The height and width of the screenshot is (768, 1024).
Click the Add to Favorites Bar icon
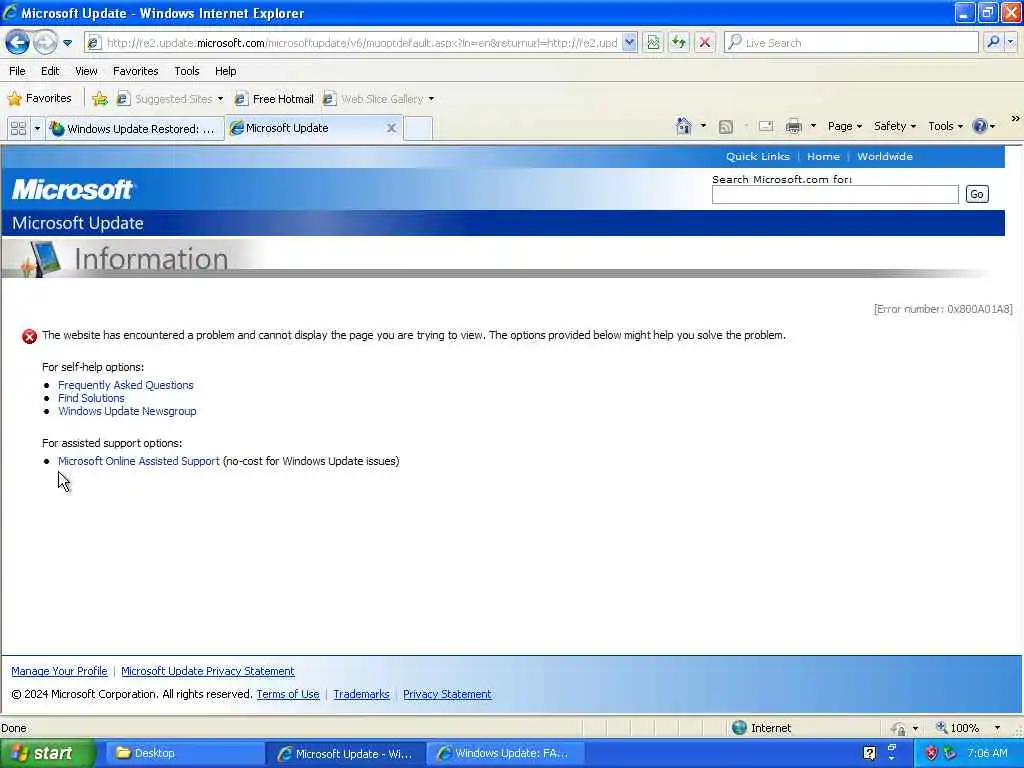100,99
